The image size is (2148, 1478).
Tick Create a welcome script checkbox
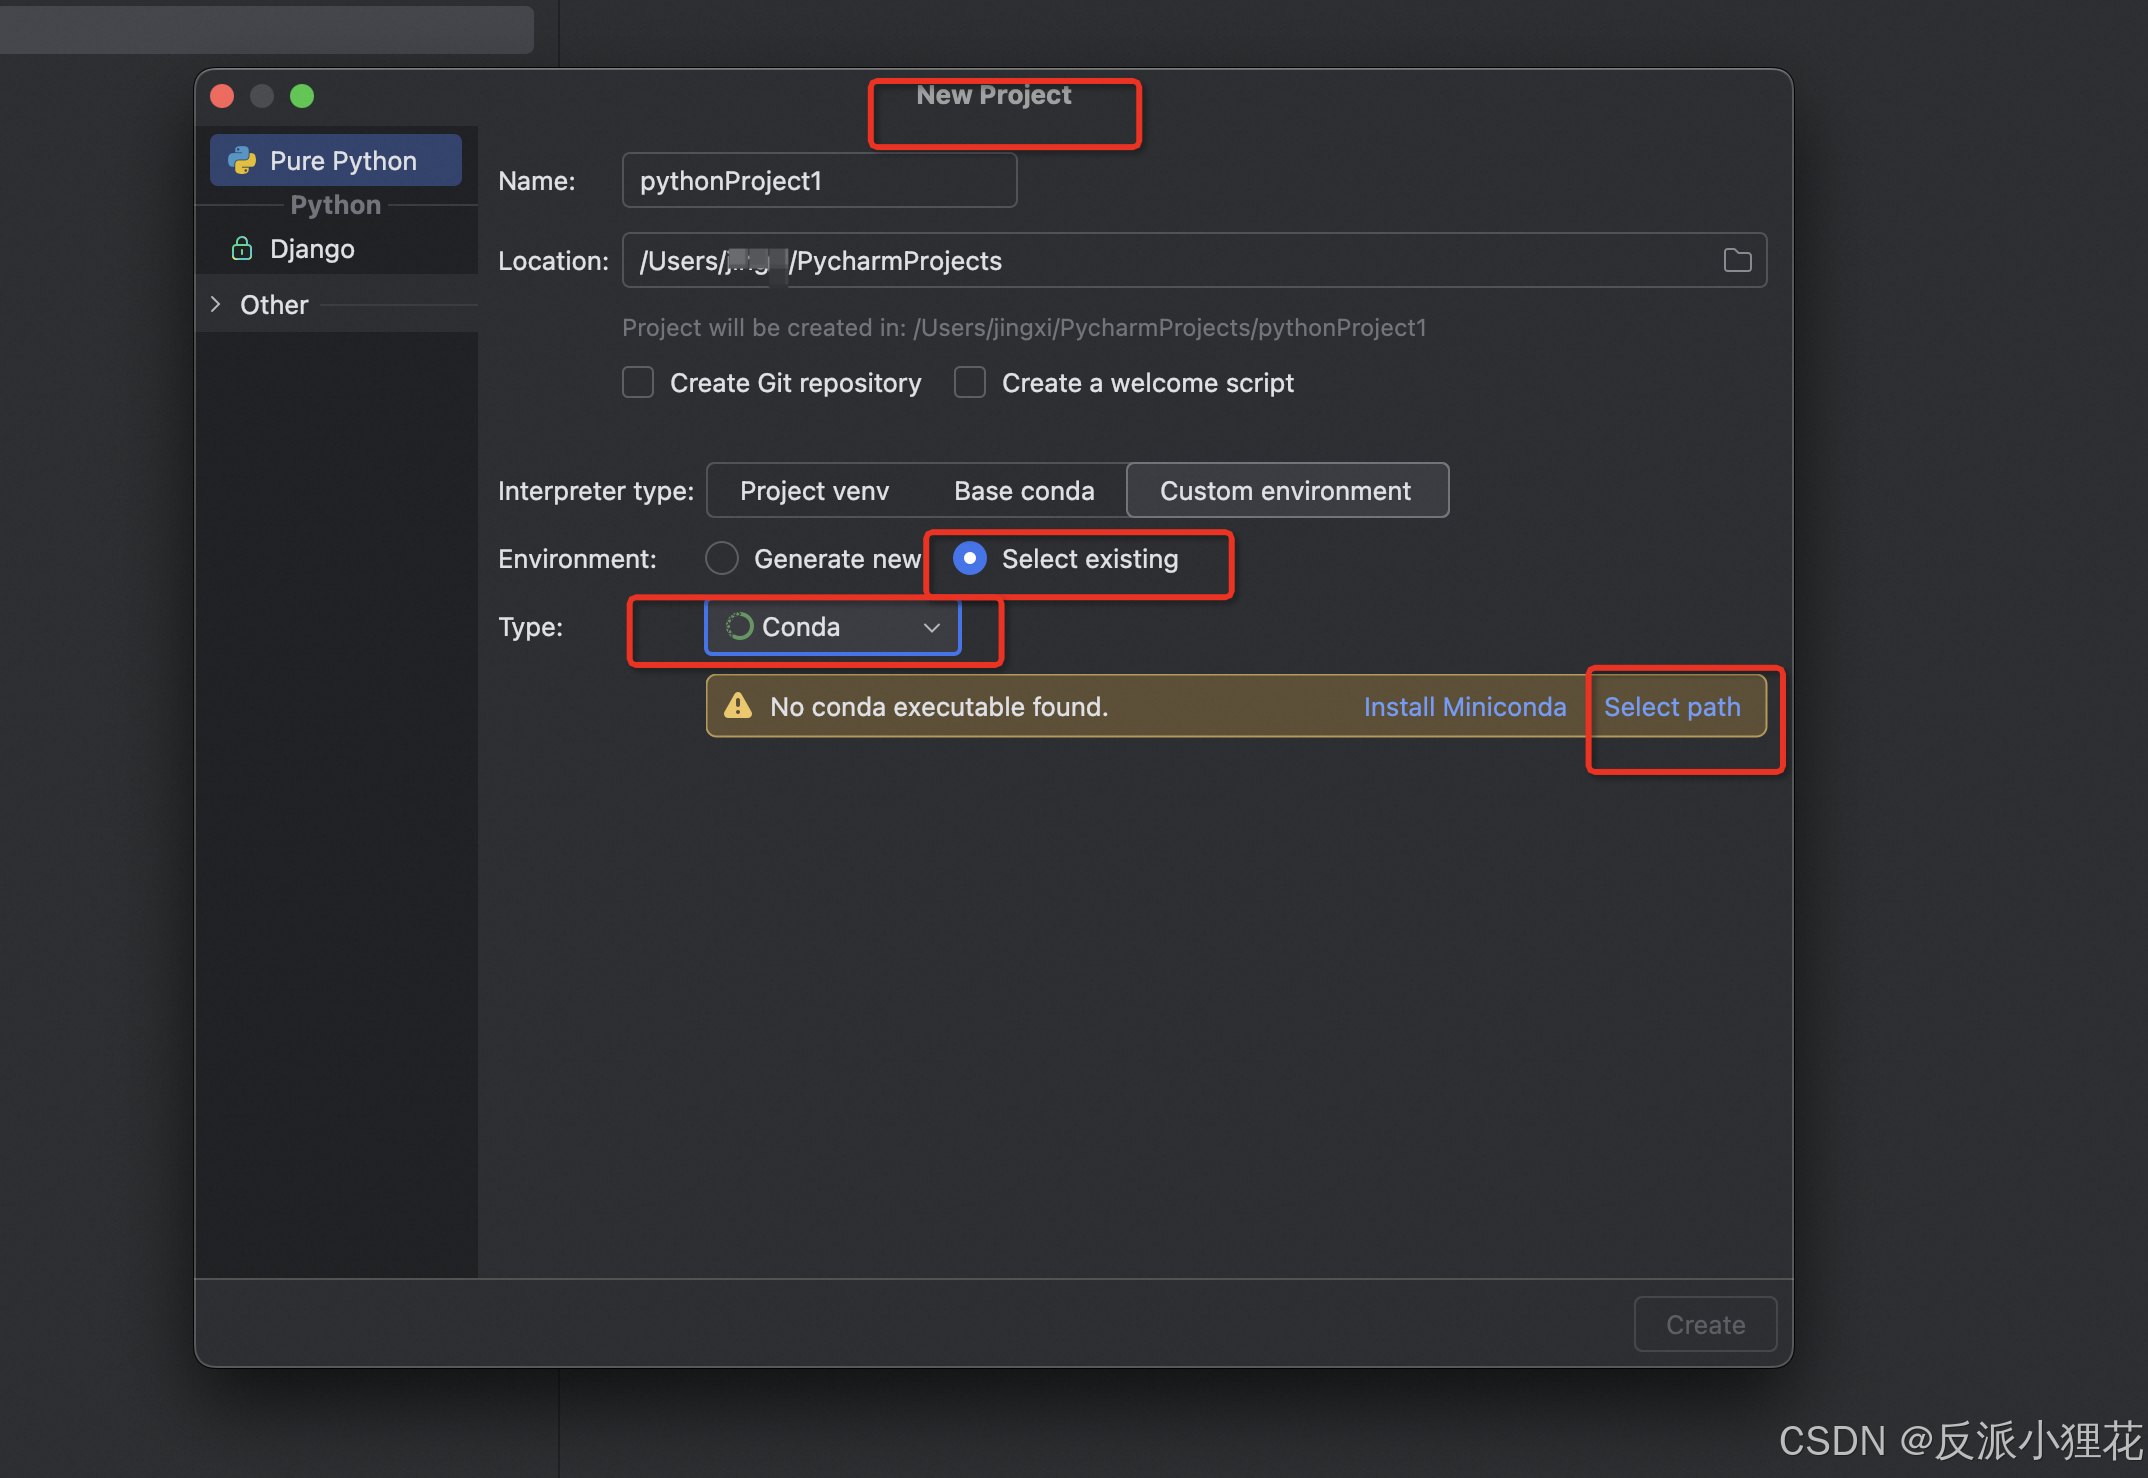coord(970,383)
